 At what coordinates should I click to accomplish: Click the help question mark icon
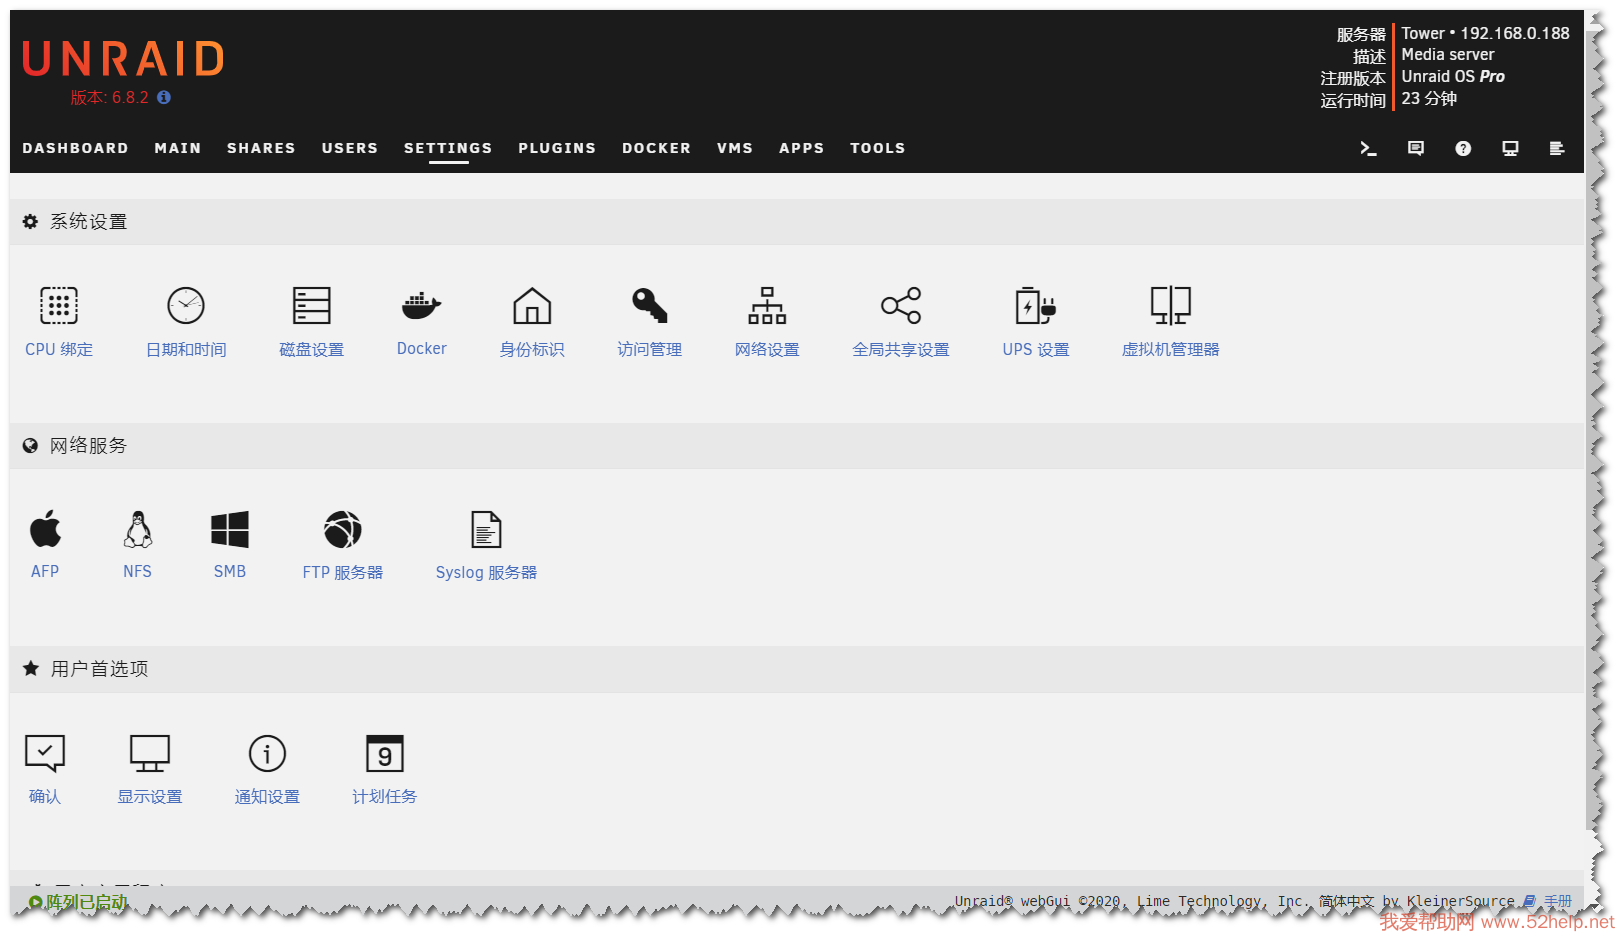pyautogui.click(x=1463, y=148)
